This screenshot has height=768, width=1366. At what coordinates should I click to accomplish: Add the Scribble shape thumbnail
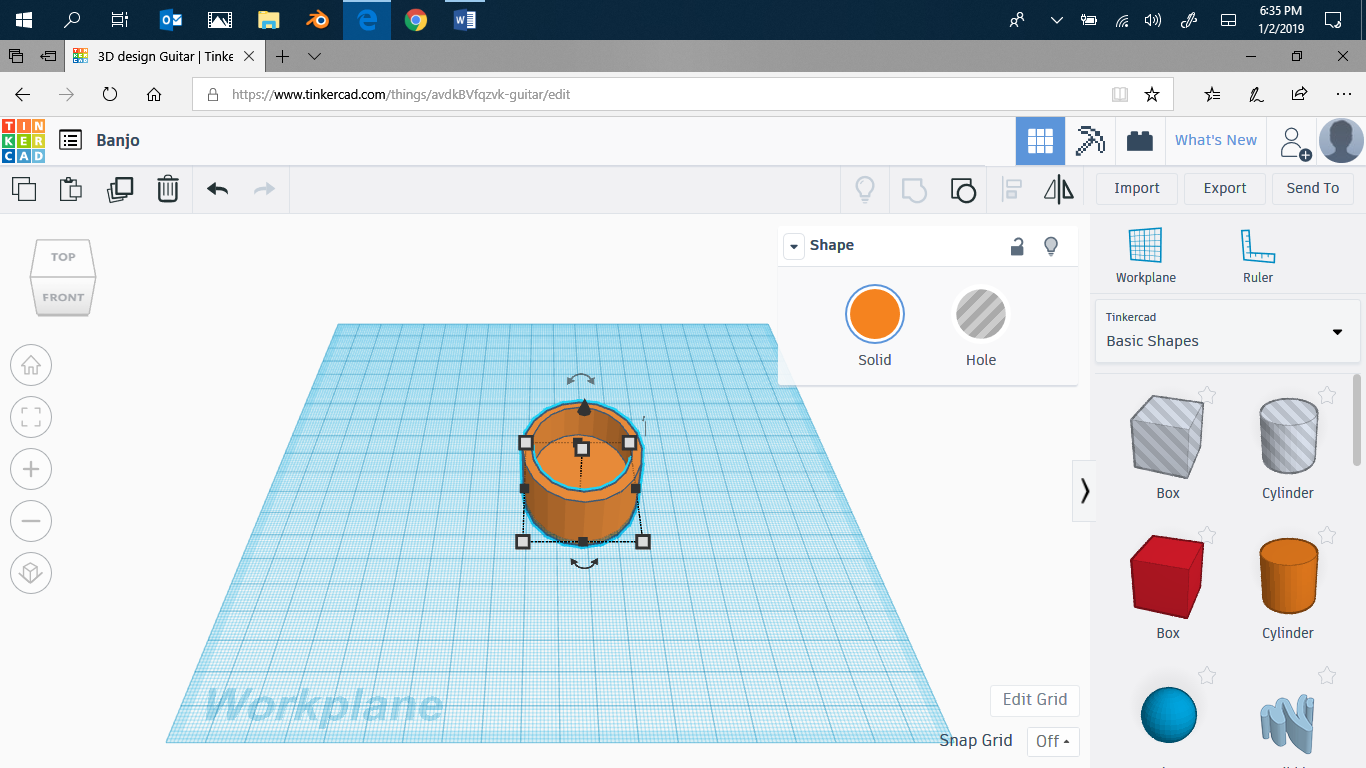(x=1288, y=722)
